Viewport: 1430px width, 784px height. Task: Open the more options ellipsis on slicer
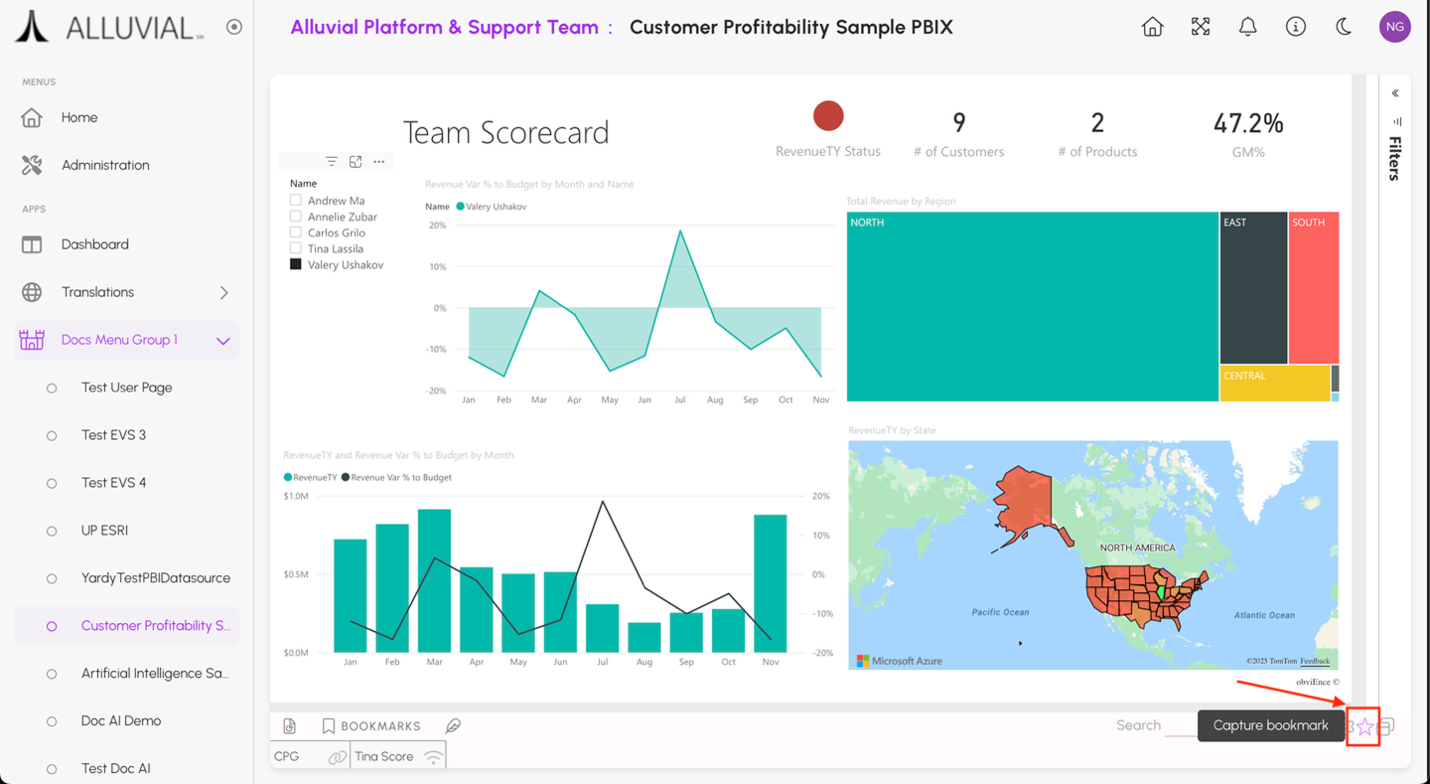pos(379,161)
